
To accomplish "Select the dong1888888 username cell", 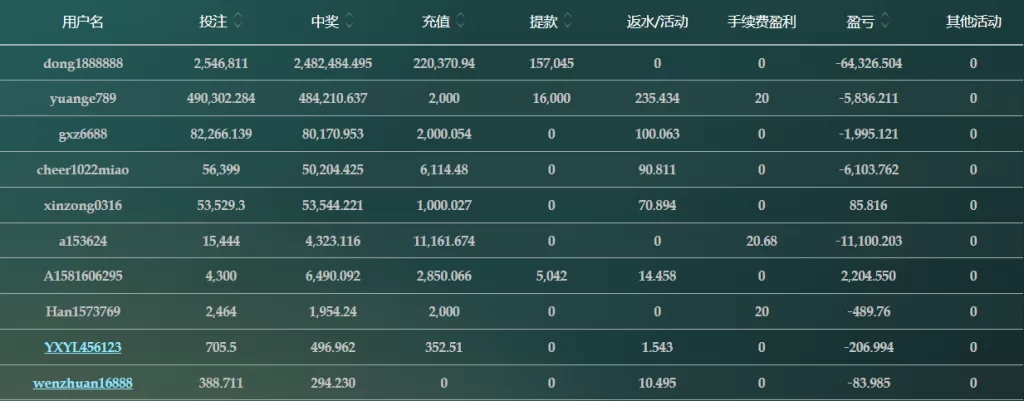I will [83, 63].
